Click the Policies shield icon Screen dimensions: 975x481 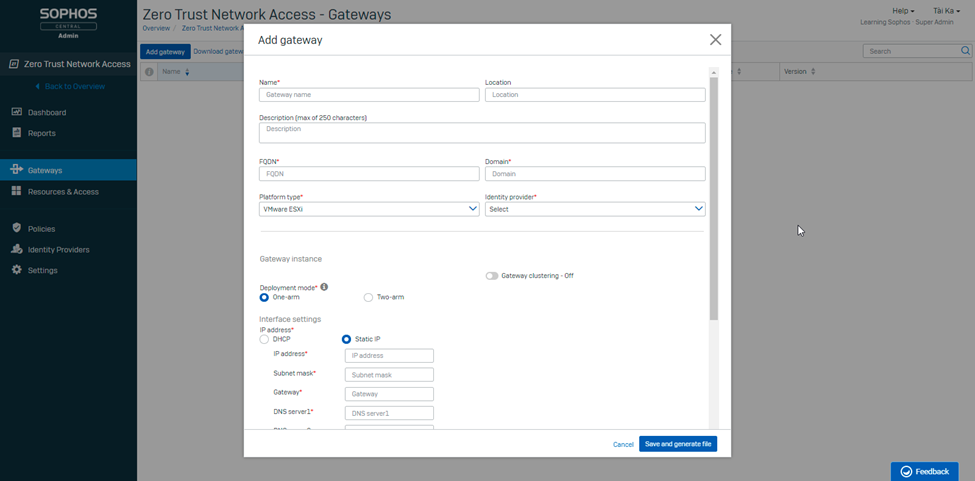17,229
